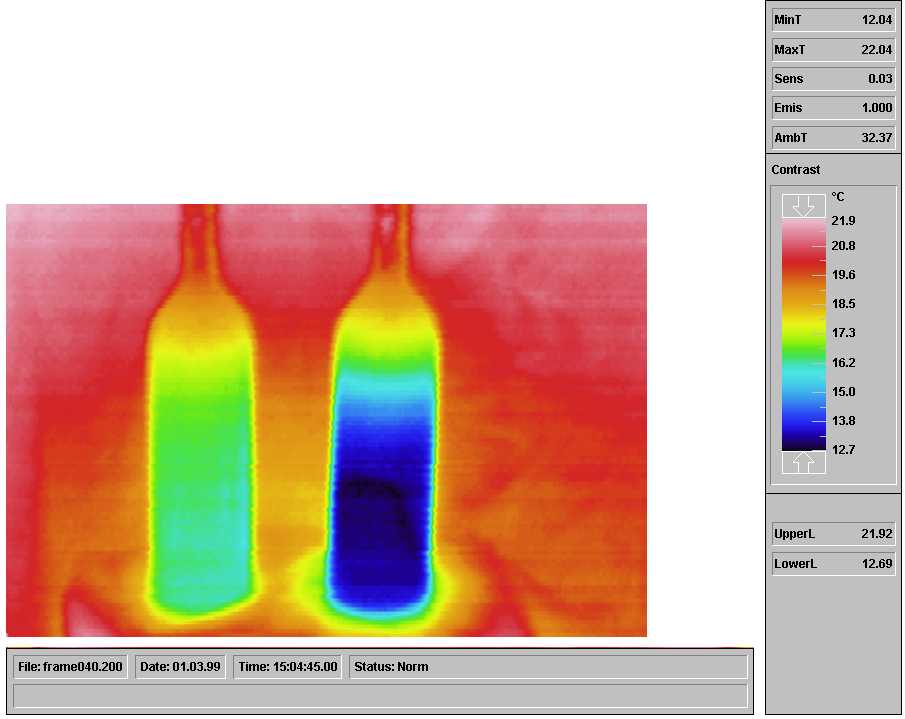Click the dark blue colder bottle in thermal image

tap(383, 462)
